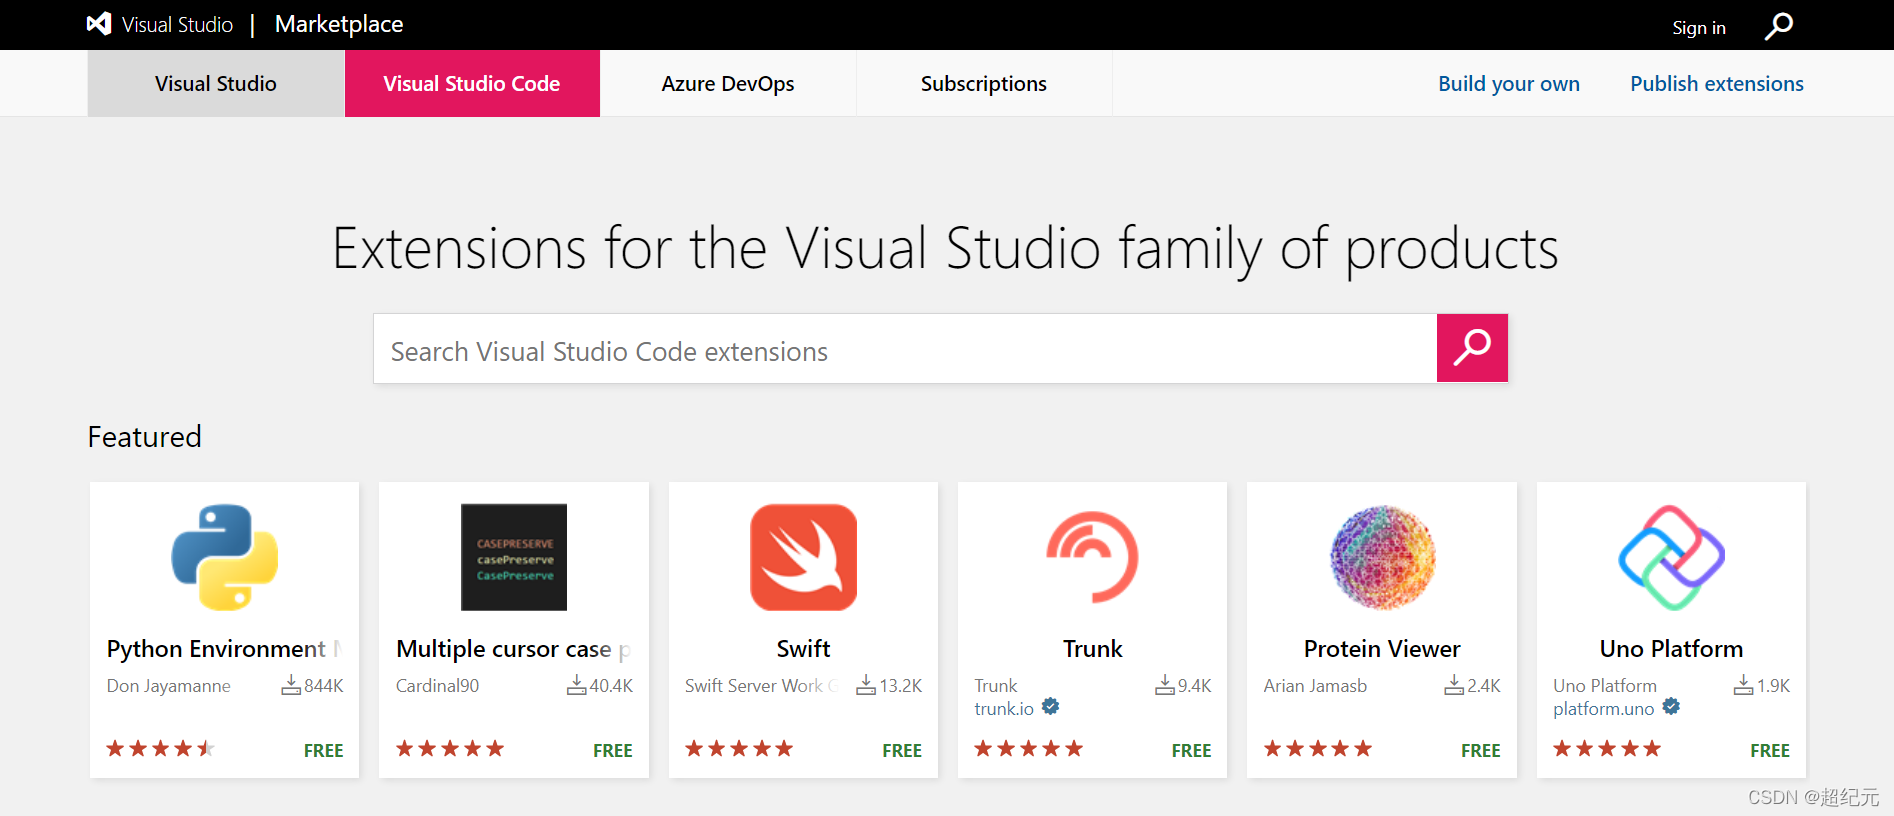
Task: Click the Build your own link
Action: (x=1509, y=84)
